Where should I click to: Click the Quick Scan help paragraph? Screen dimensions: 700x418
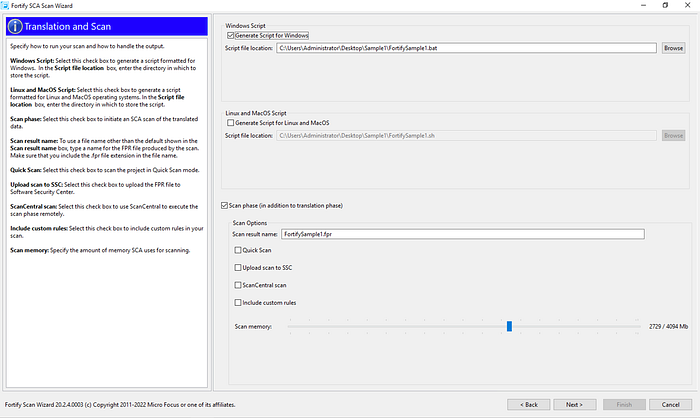(x=105, y=170)
